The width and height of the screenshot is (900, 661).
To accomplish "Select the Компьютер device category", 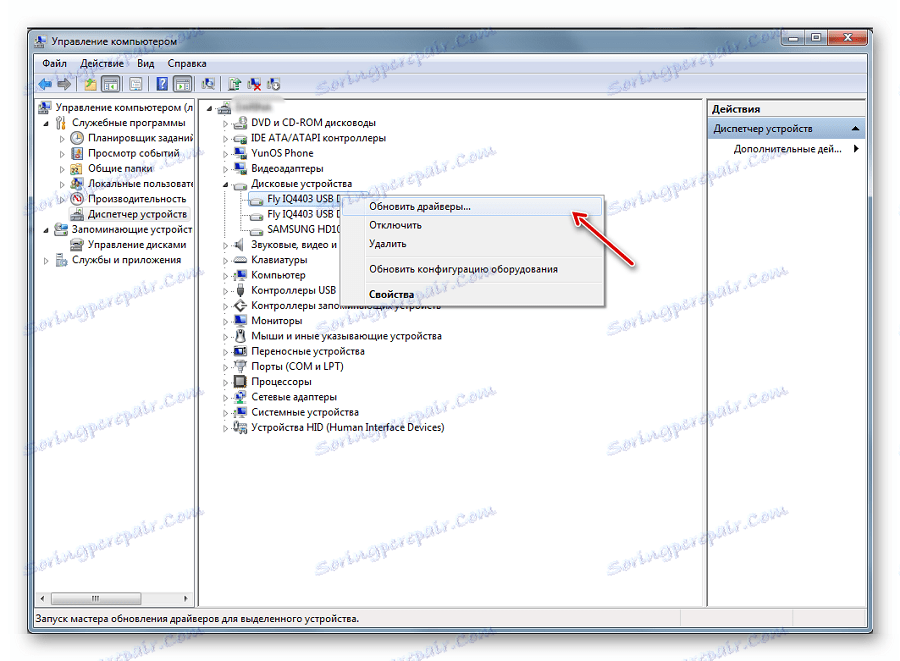I will coord(278,275).
